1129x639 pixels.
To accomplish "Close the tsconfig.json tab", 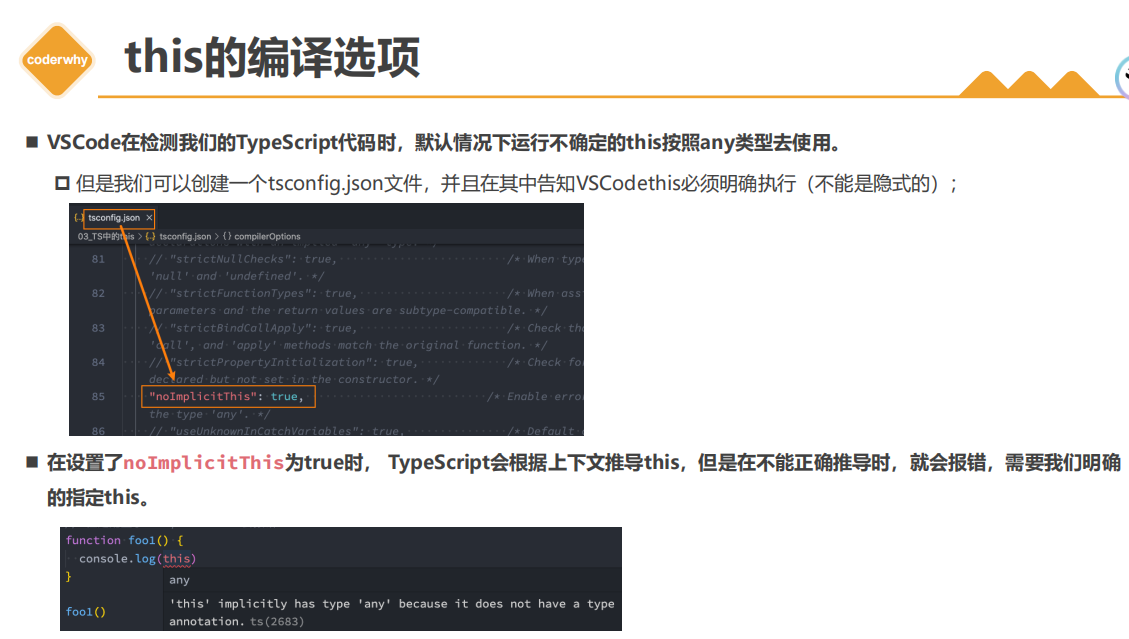I will [149, 218].
